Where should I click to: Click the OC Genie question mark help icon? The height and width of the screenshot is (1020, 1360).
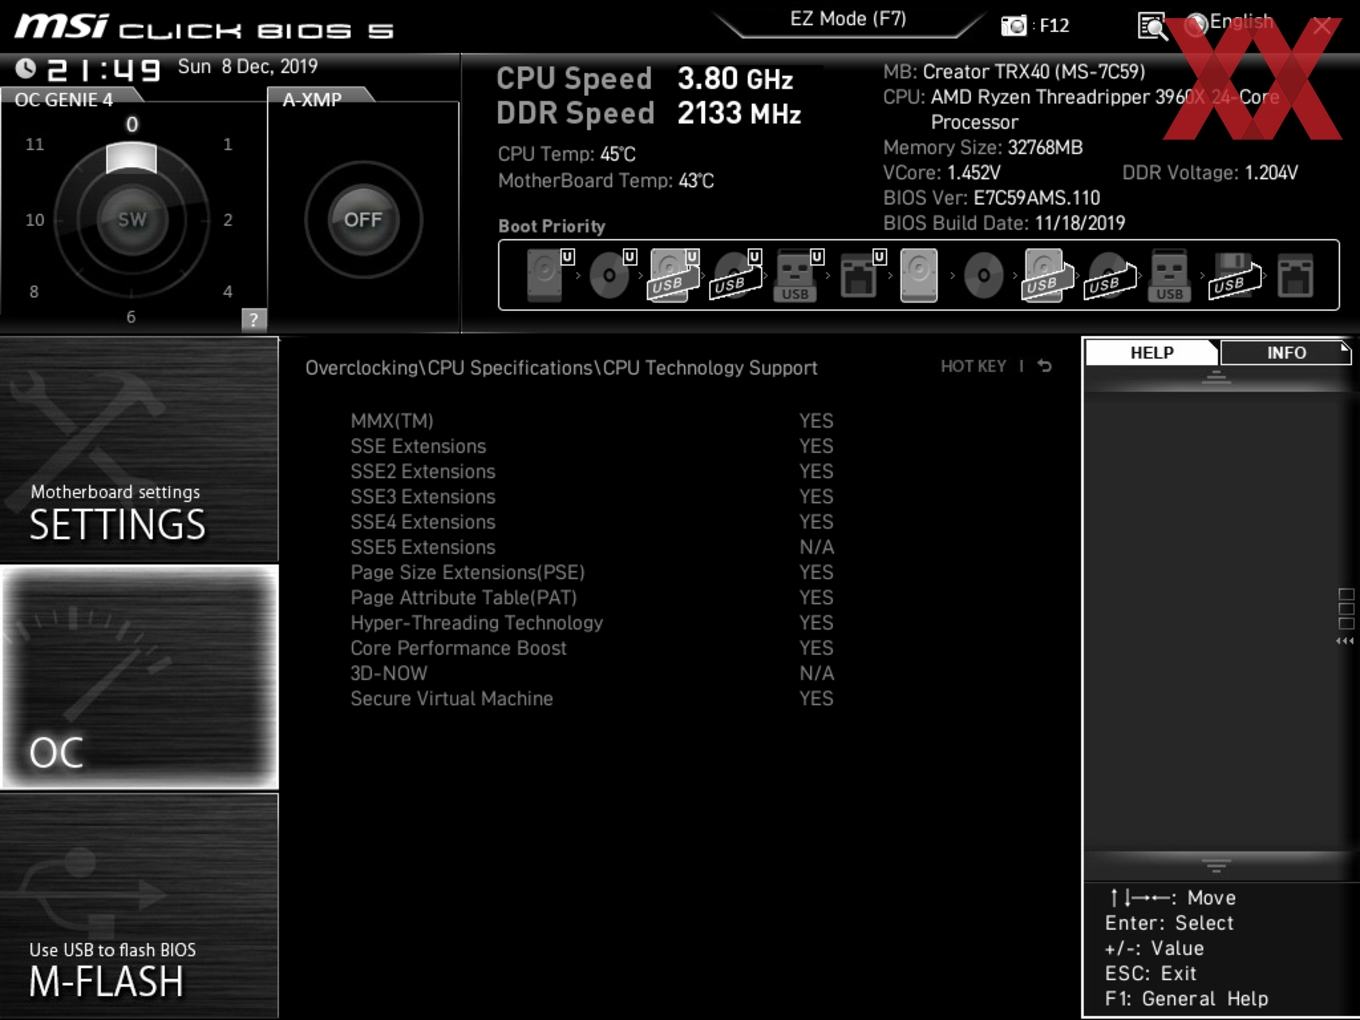point(254,320)
